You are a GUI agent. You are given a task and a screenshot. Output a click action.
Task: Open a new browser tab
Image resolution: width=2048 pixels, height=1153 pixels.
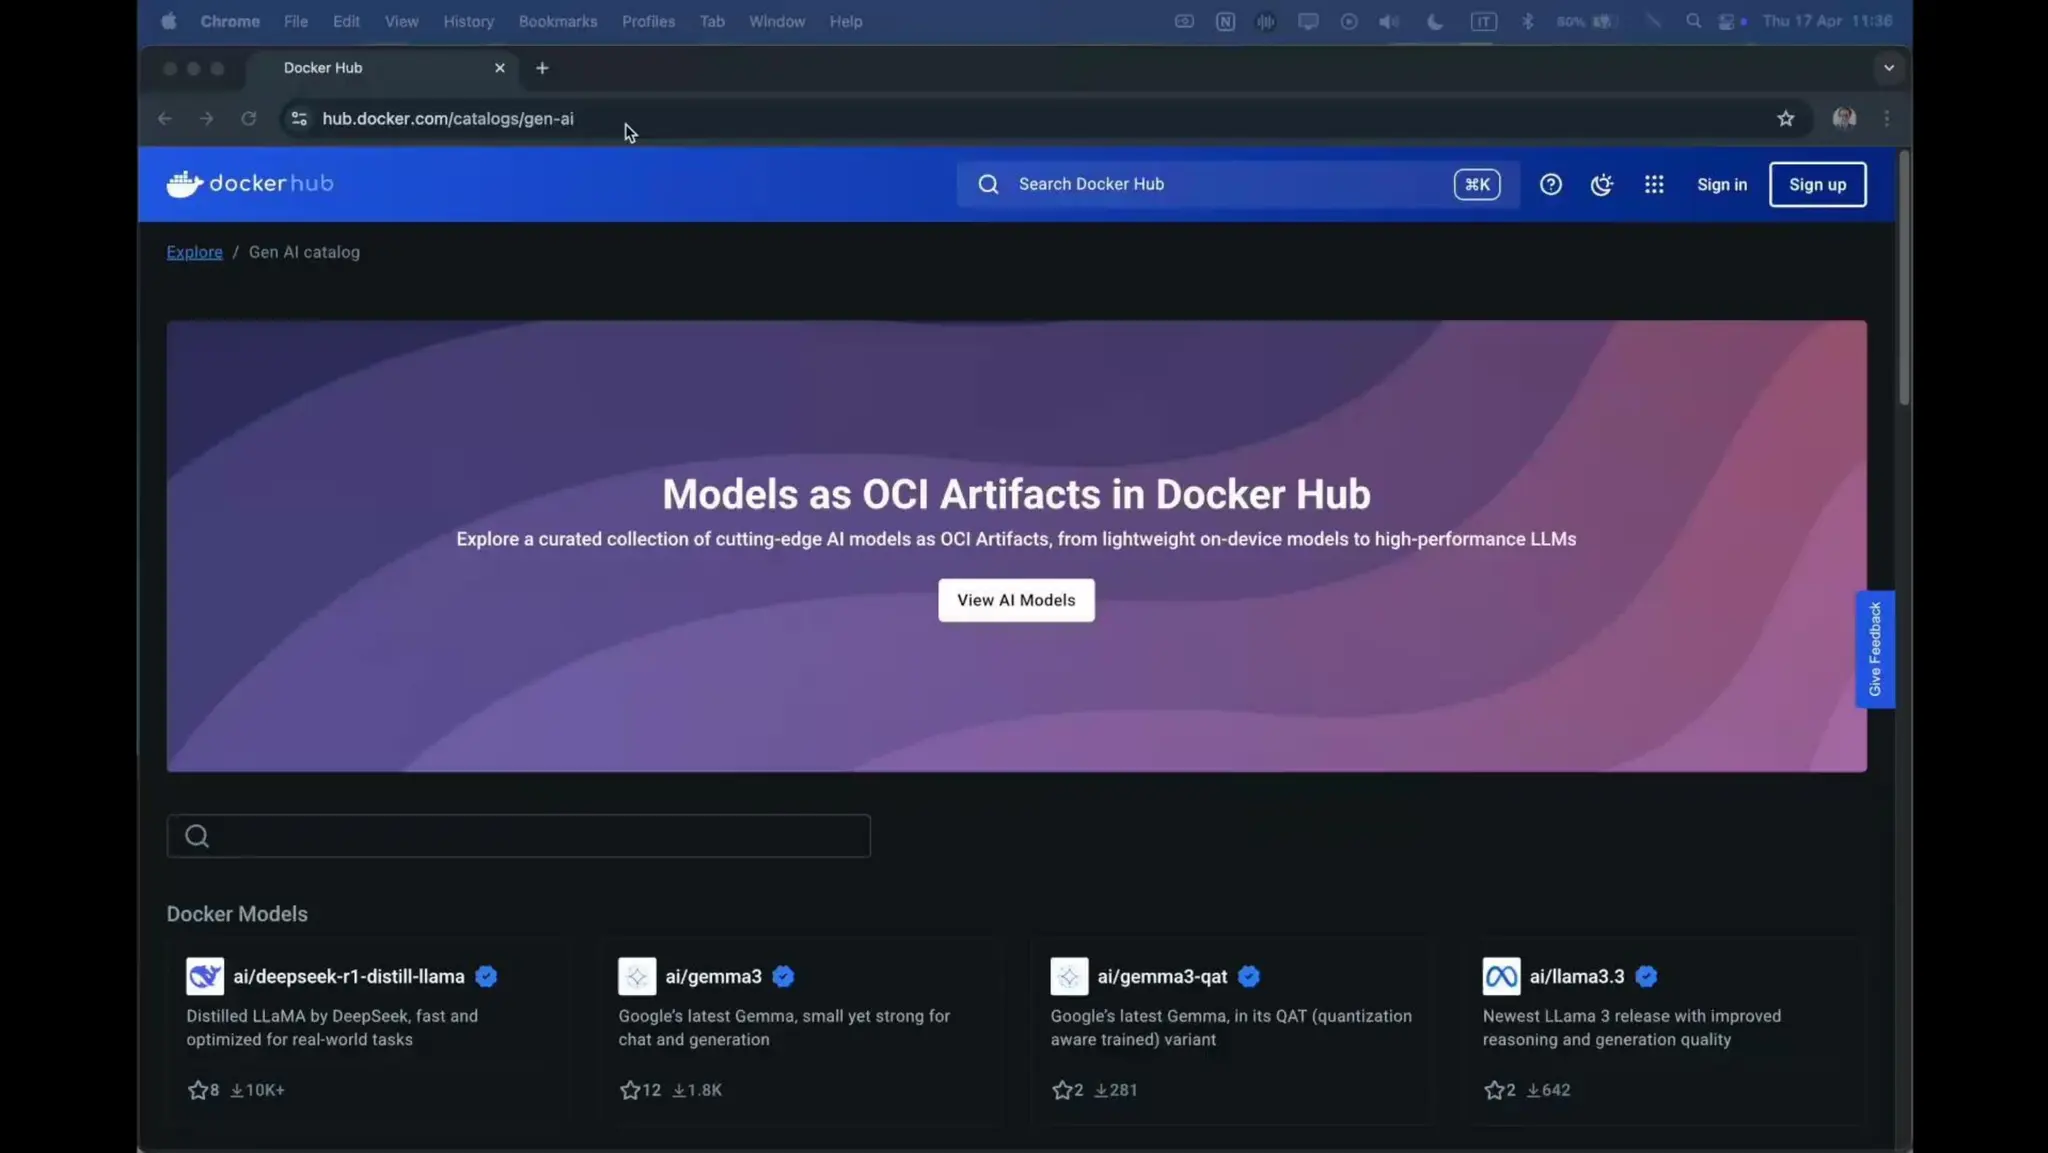coord(542,68)
